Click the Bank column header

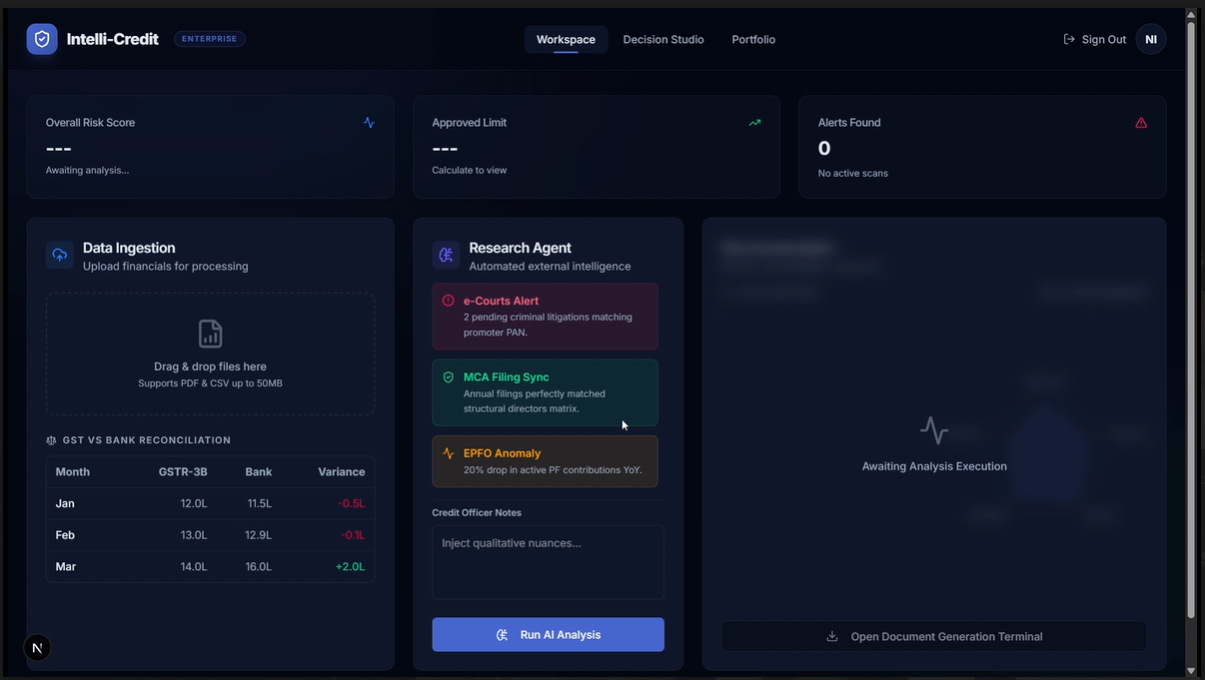pyautogui.click(x=258, y=472)
